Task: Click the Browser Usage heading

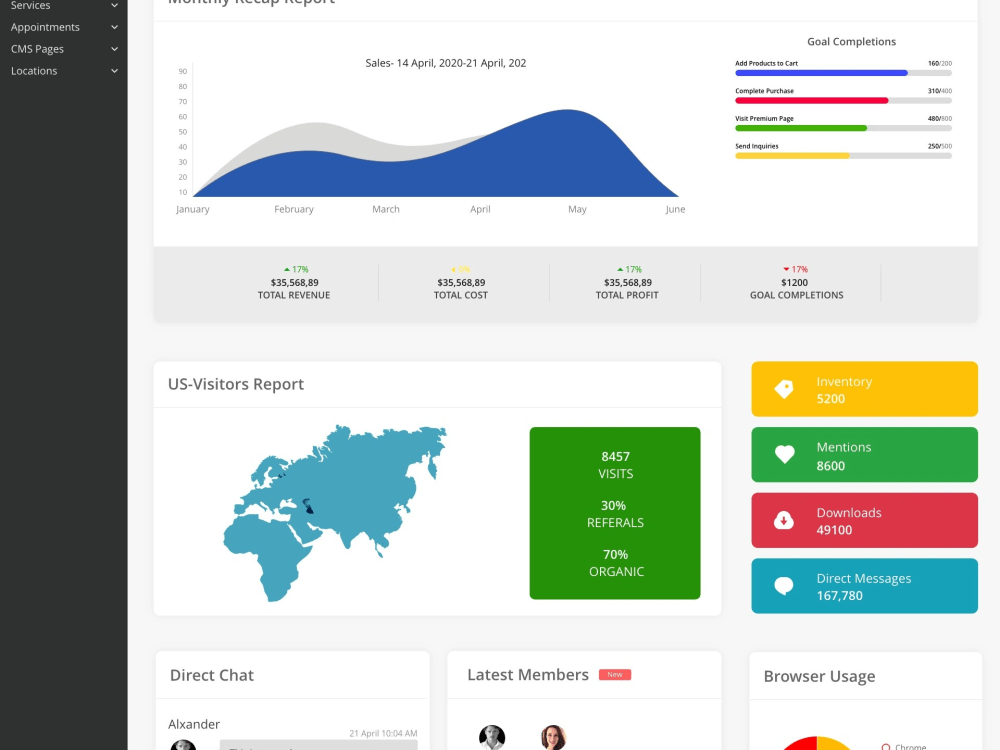Action: [x=820, y=676]
